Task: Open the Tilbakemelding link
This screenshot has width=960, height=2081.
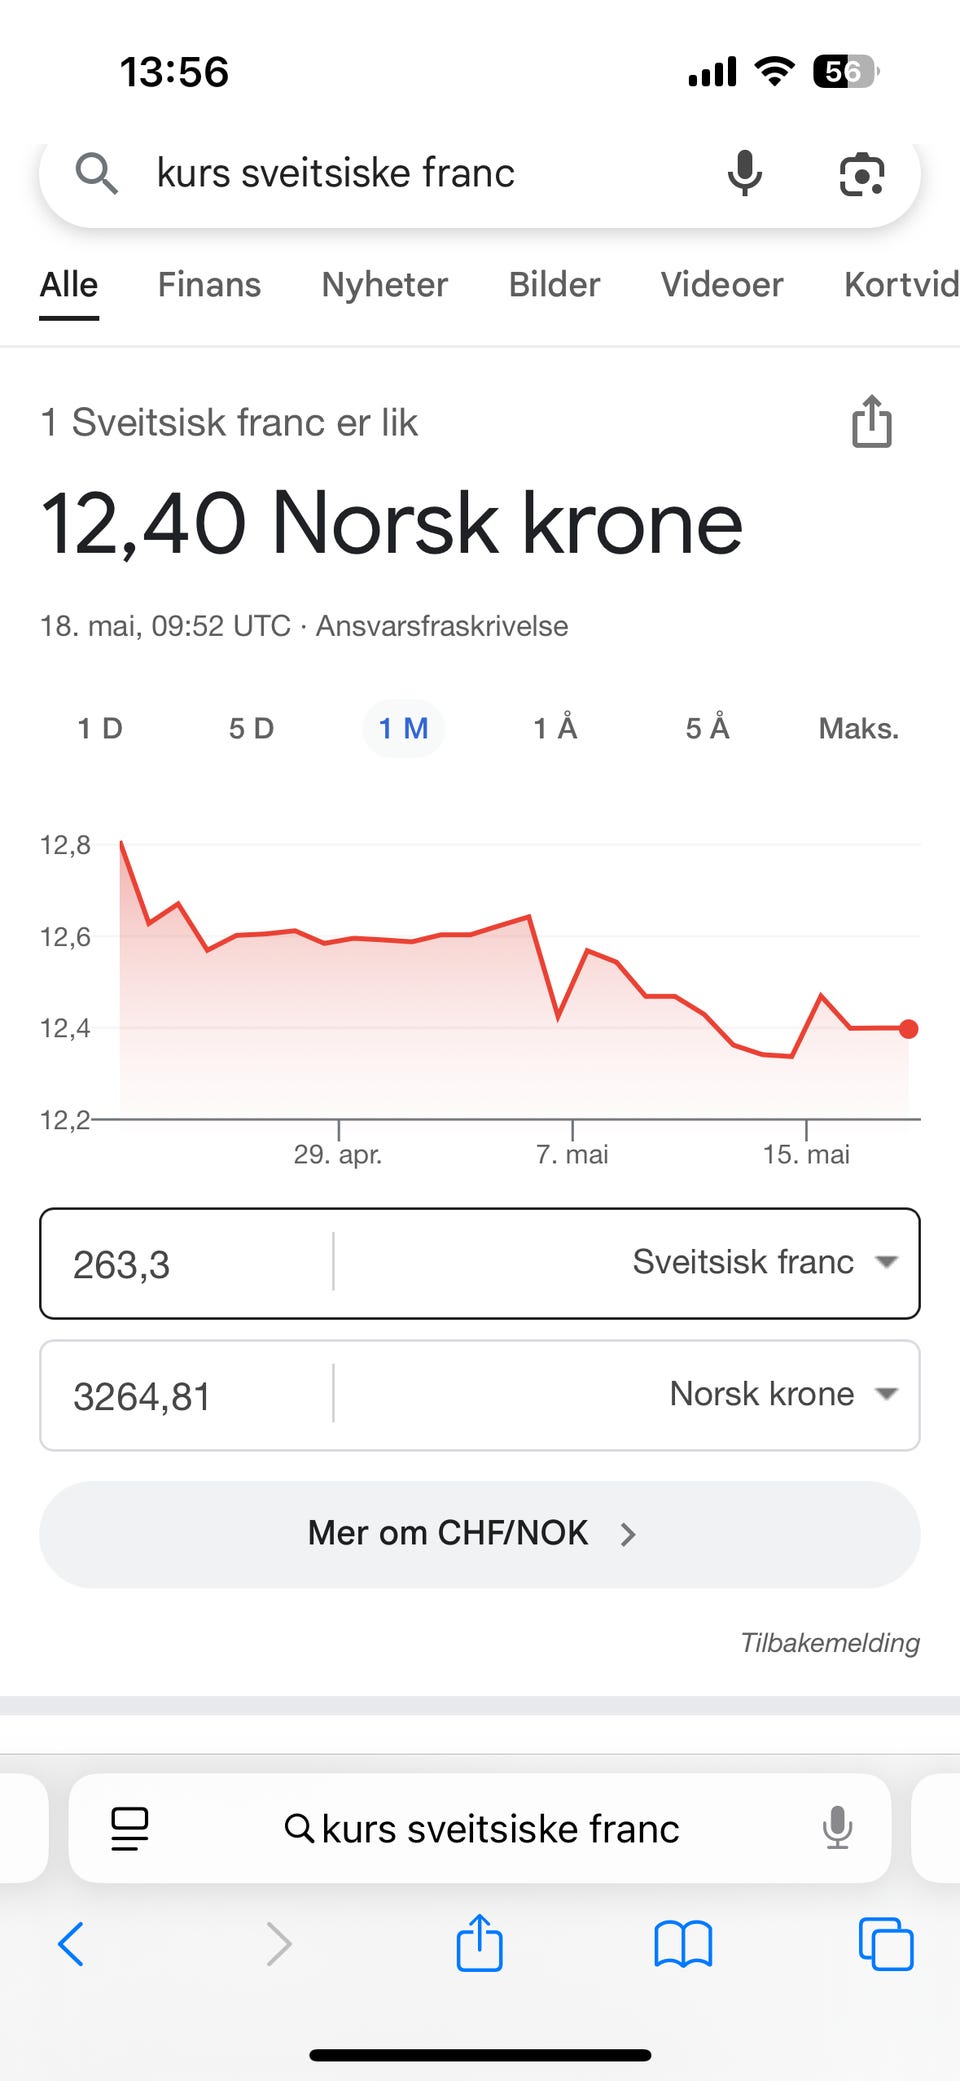Action: click(829, 1642)
